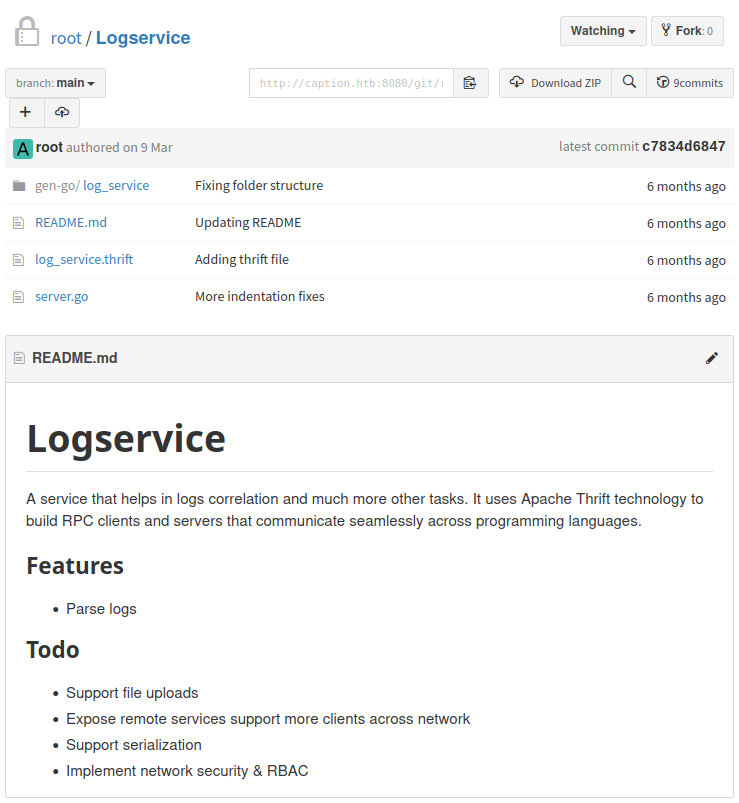Download the repository as ZIP
Viewport: 739px width, 803px height.
point(556,83)
